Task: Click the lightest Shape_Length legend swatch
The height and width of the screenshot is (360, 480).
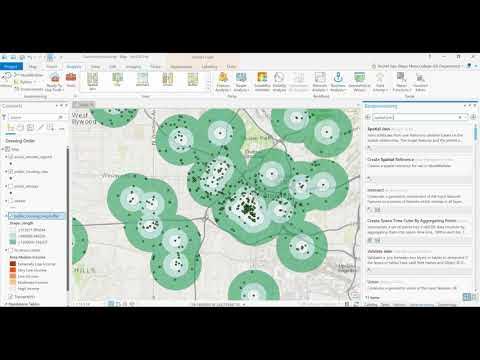Action: click(13, 230)
